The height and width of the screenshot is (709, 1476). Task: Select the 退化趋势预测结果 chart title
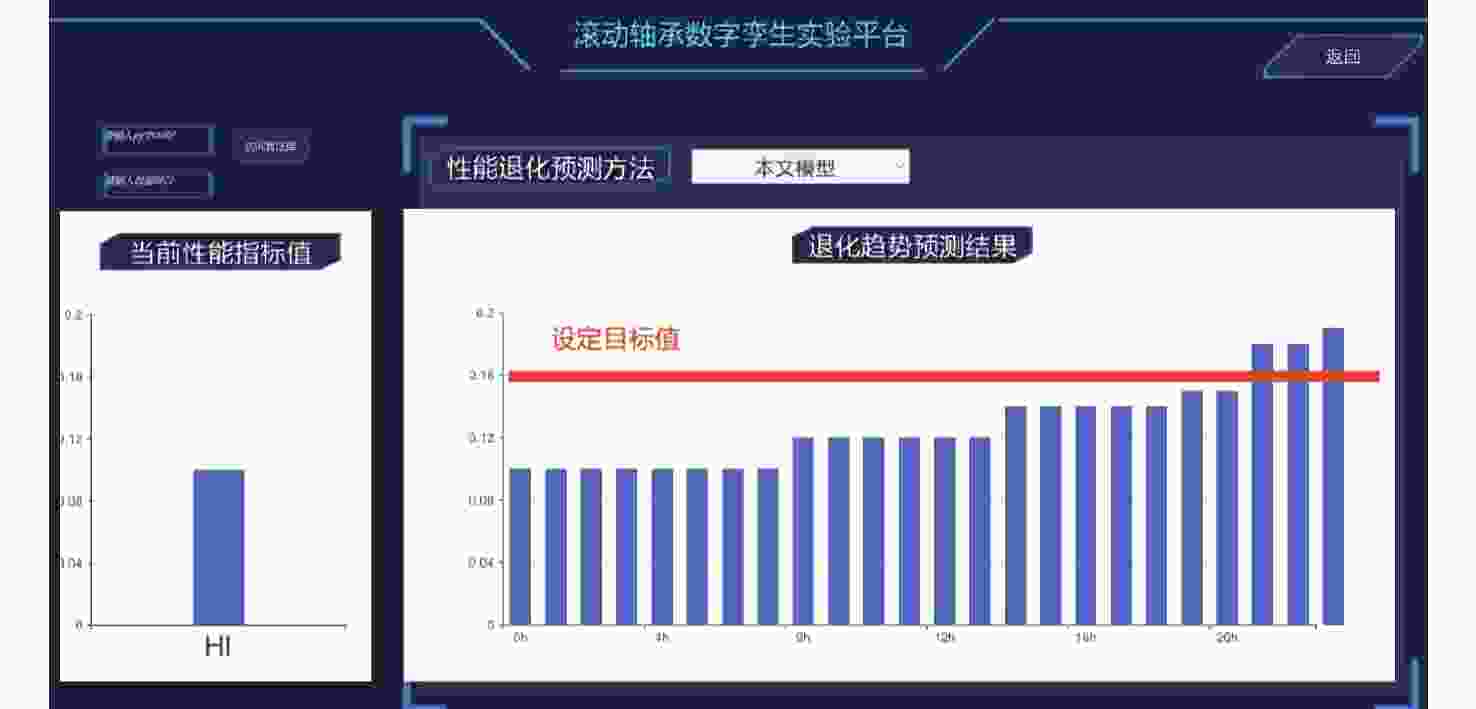click(911, 246)
